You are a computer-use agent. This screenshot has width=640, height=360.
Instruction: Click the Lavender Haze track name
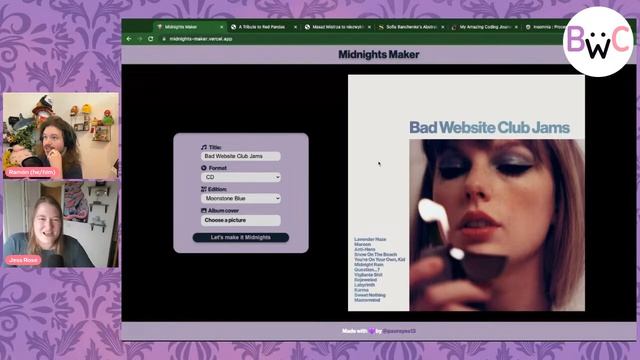click(x=370, y=239)
